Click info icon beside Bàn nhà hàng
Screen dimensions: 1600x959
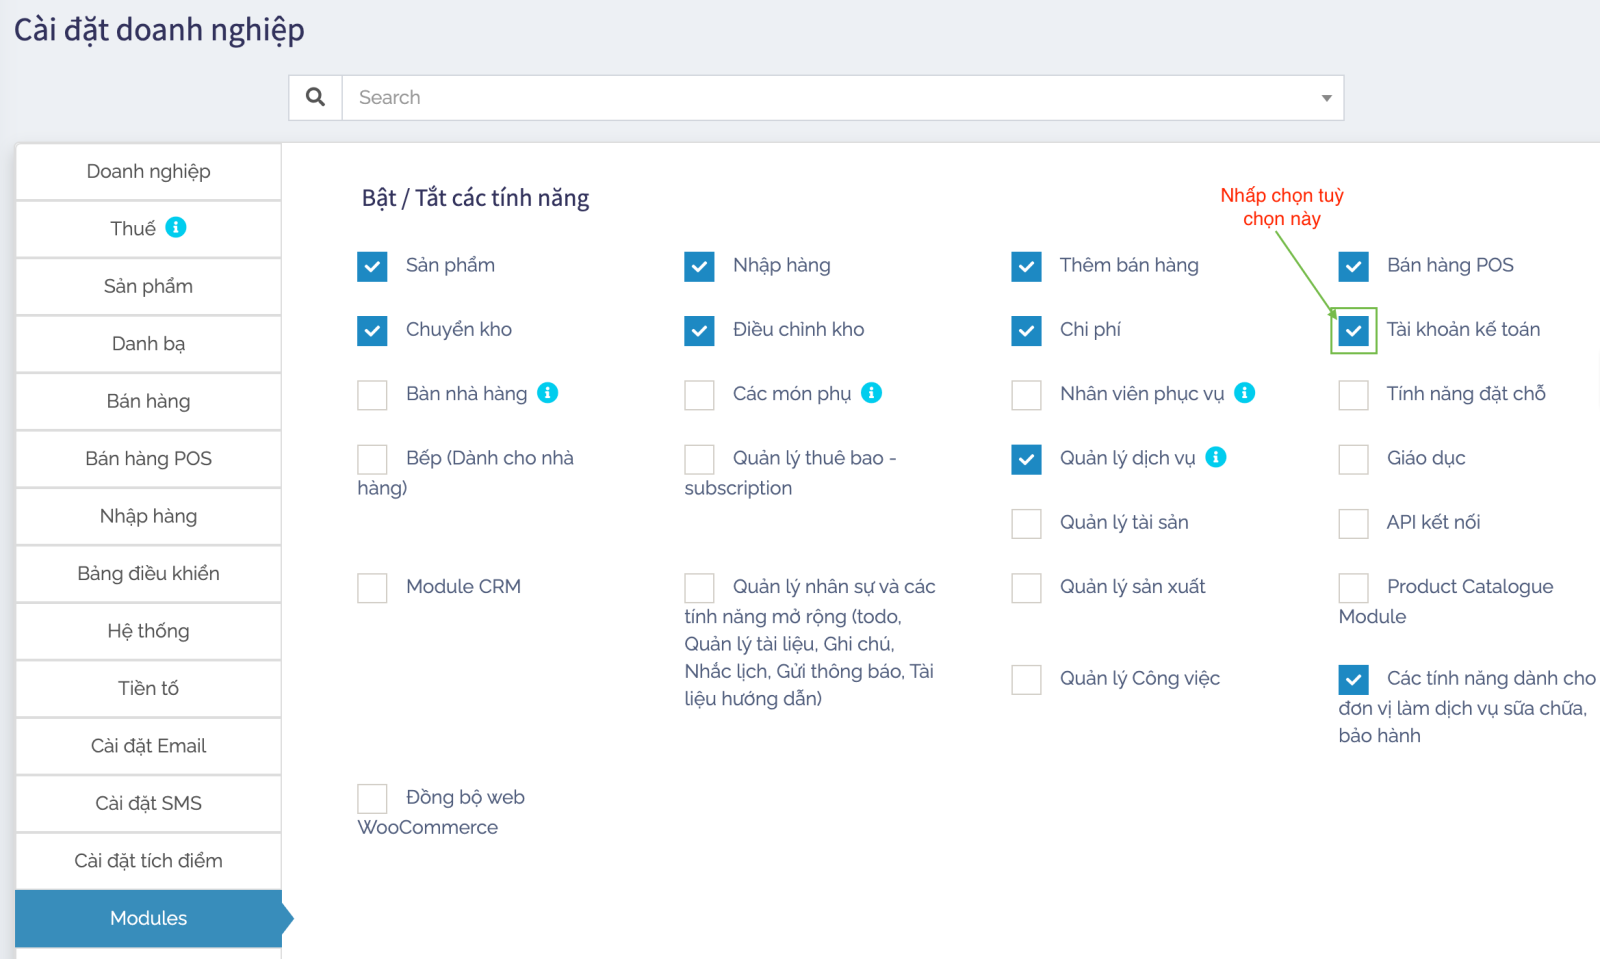548,393
